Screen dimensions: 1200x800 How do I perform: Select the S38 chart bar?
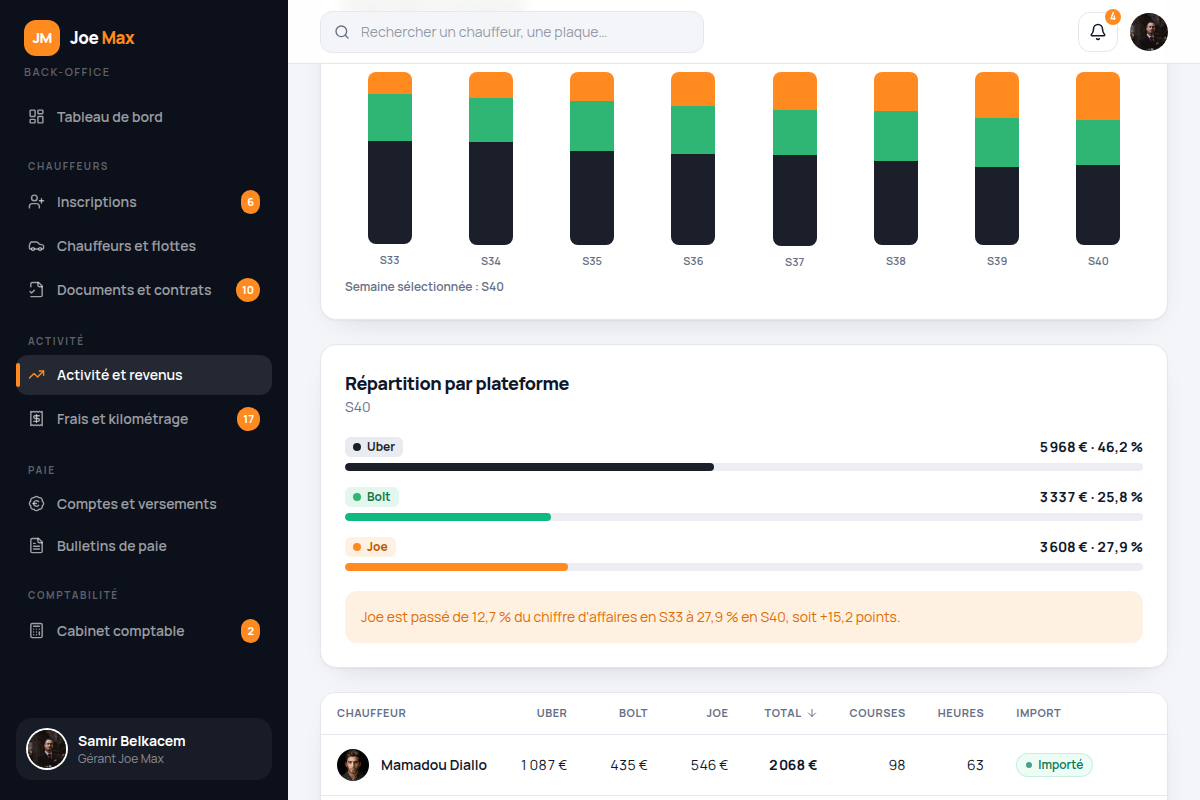tap(896, 158)
